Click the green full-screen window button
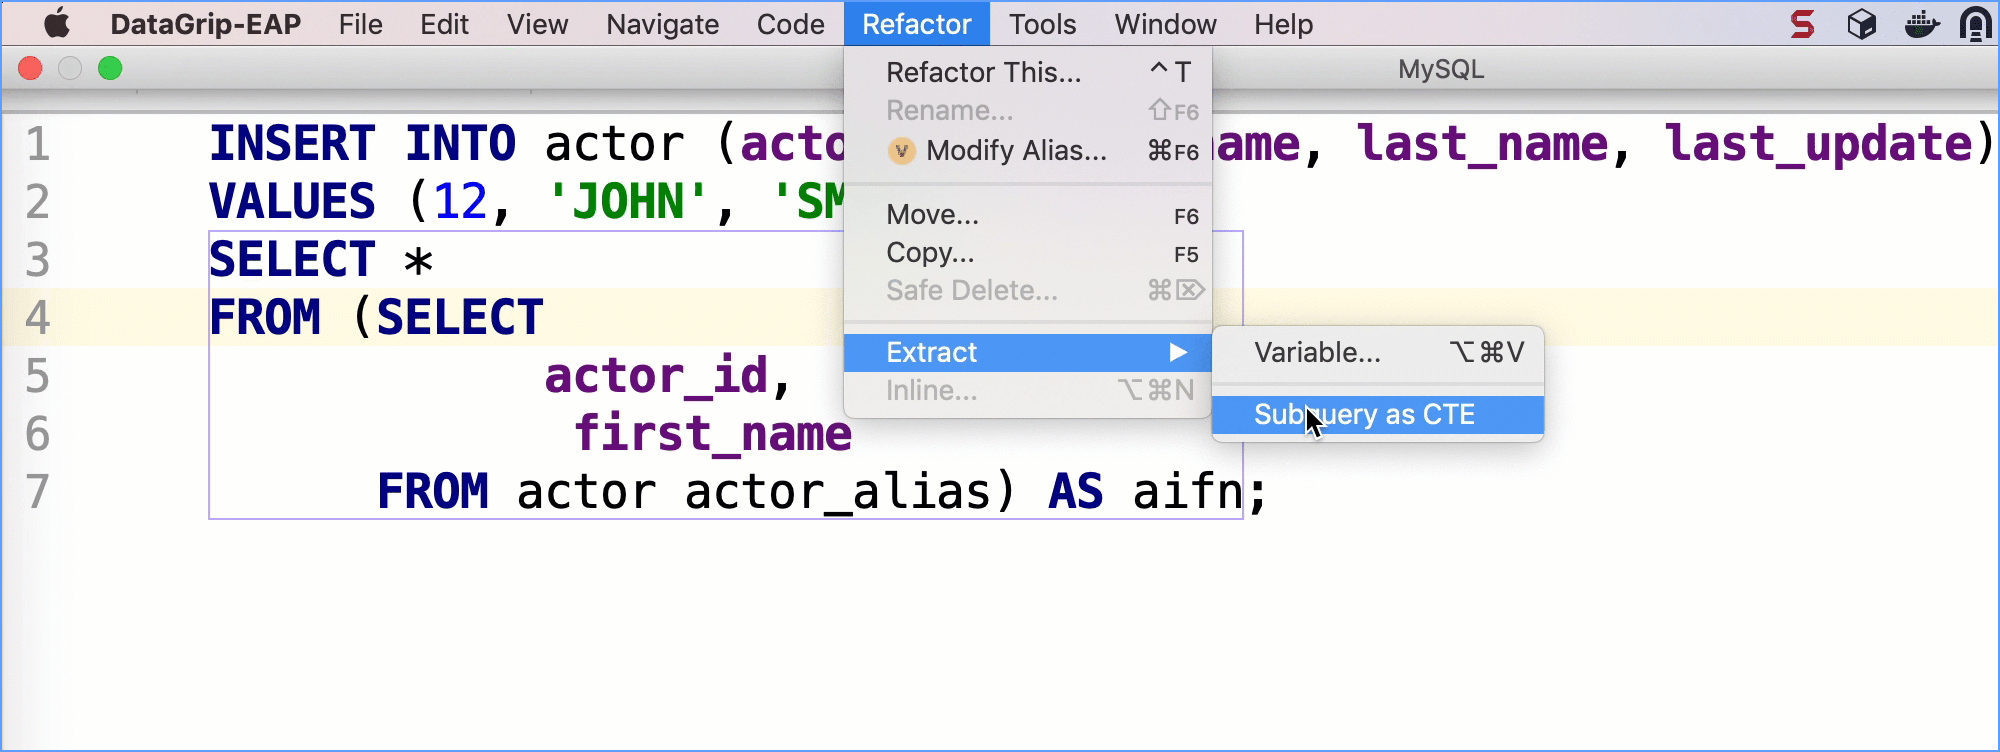The height and width of the screenshot is (752, 2000). pyautogui.click(x=110, y=68)
